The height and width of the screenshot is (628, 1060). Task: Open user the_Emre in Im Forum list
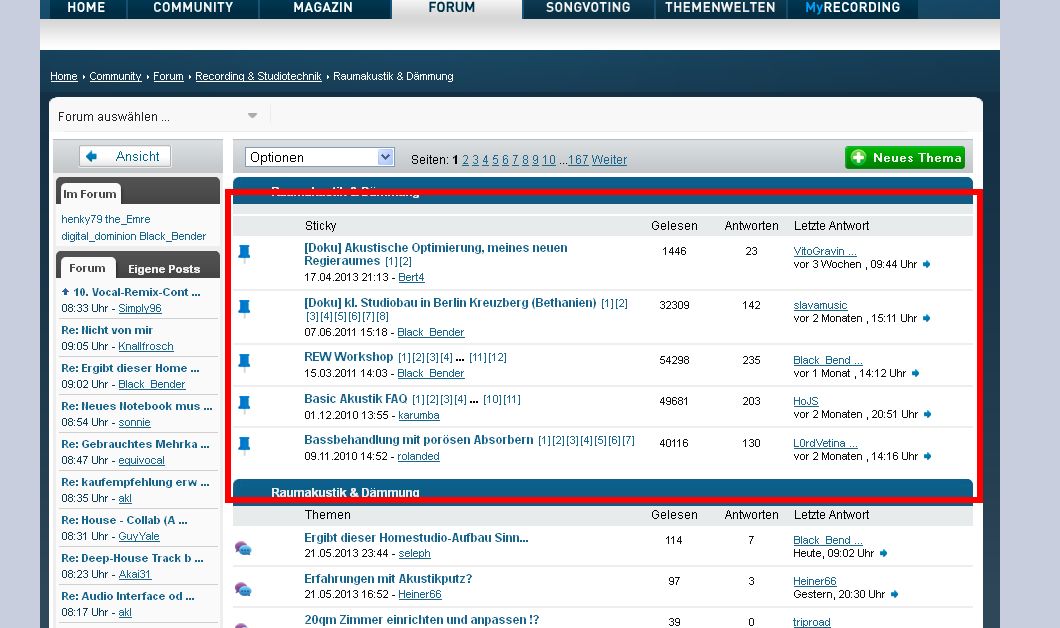click(128, 220)
